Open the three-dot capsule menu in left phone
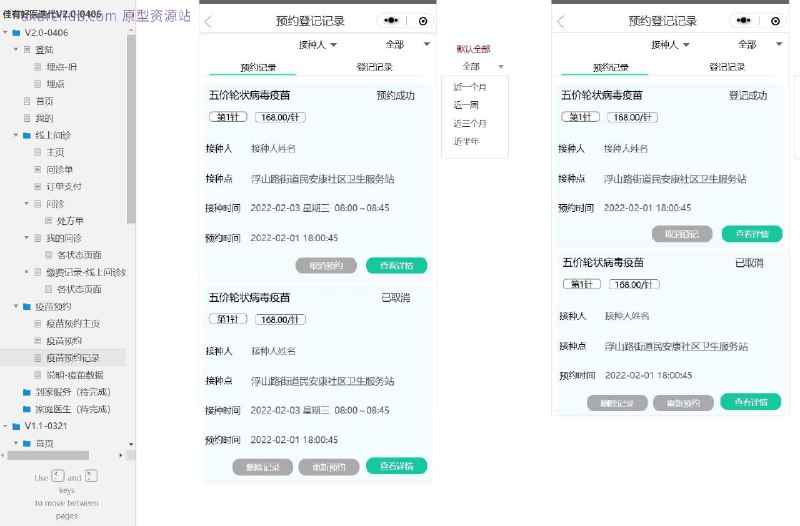Viewport: 800px width, 526px height. click(x=391, y=20)
